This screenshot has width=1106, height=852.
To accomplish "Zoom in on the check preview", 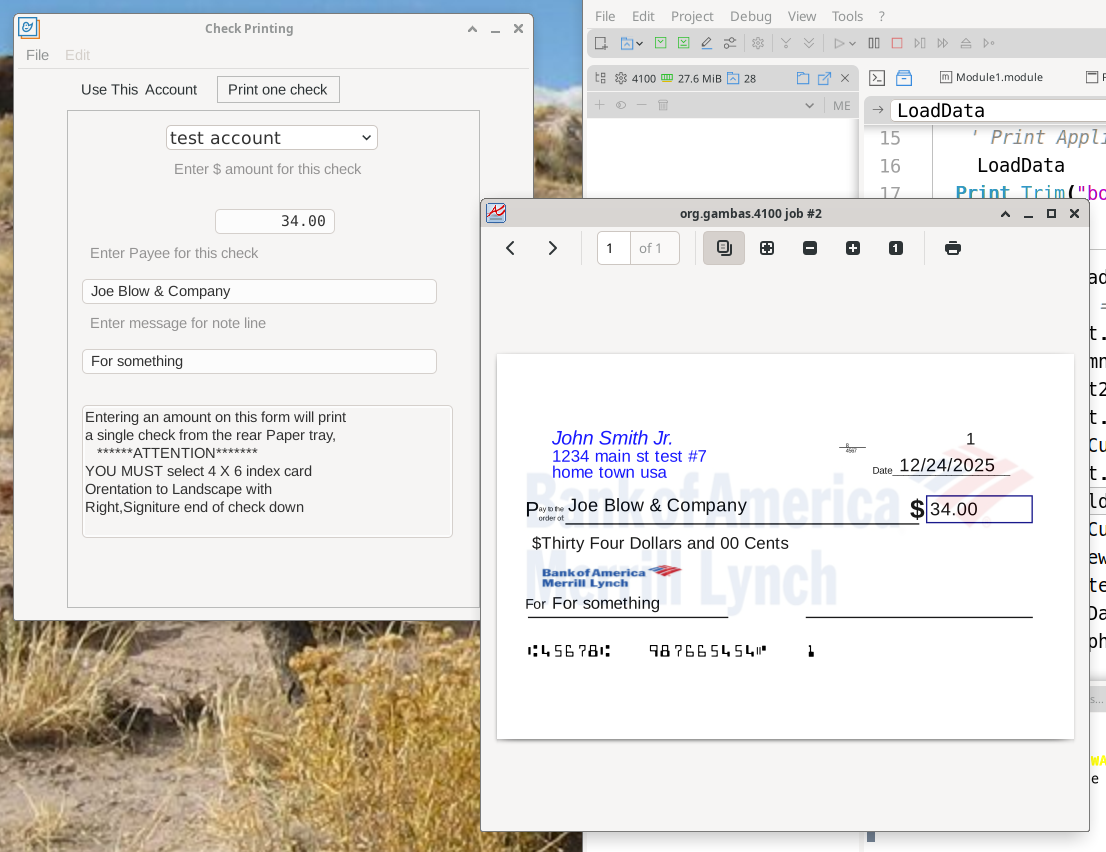I will 853,248.
